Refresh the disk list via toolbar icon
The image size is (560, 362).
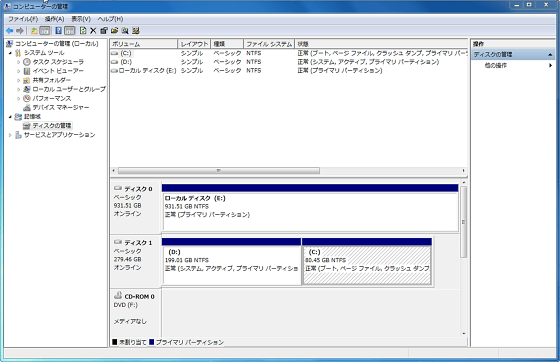(83, 31)
